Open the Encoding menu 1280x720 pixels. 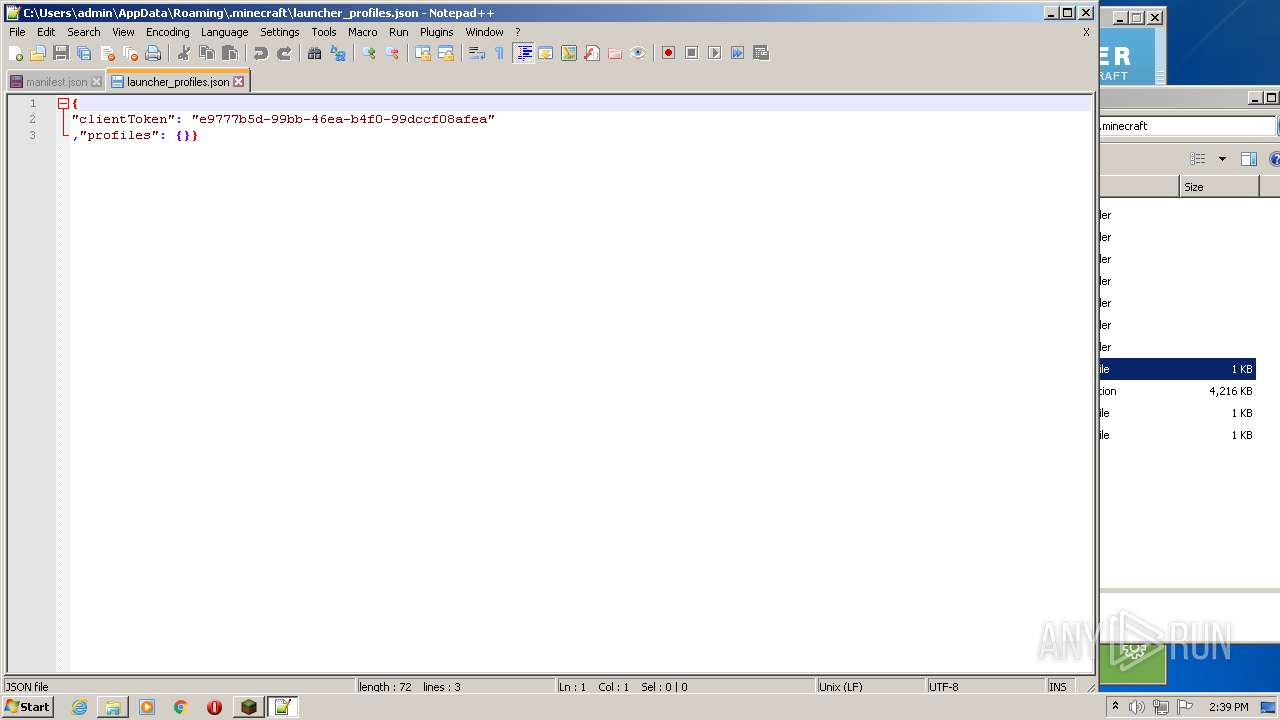[x=167, y=32]
